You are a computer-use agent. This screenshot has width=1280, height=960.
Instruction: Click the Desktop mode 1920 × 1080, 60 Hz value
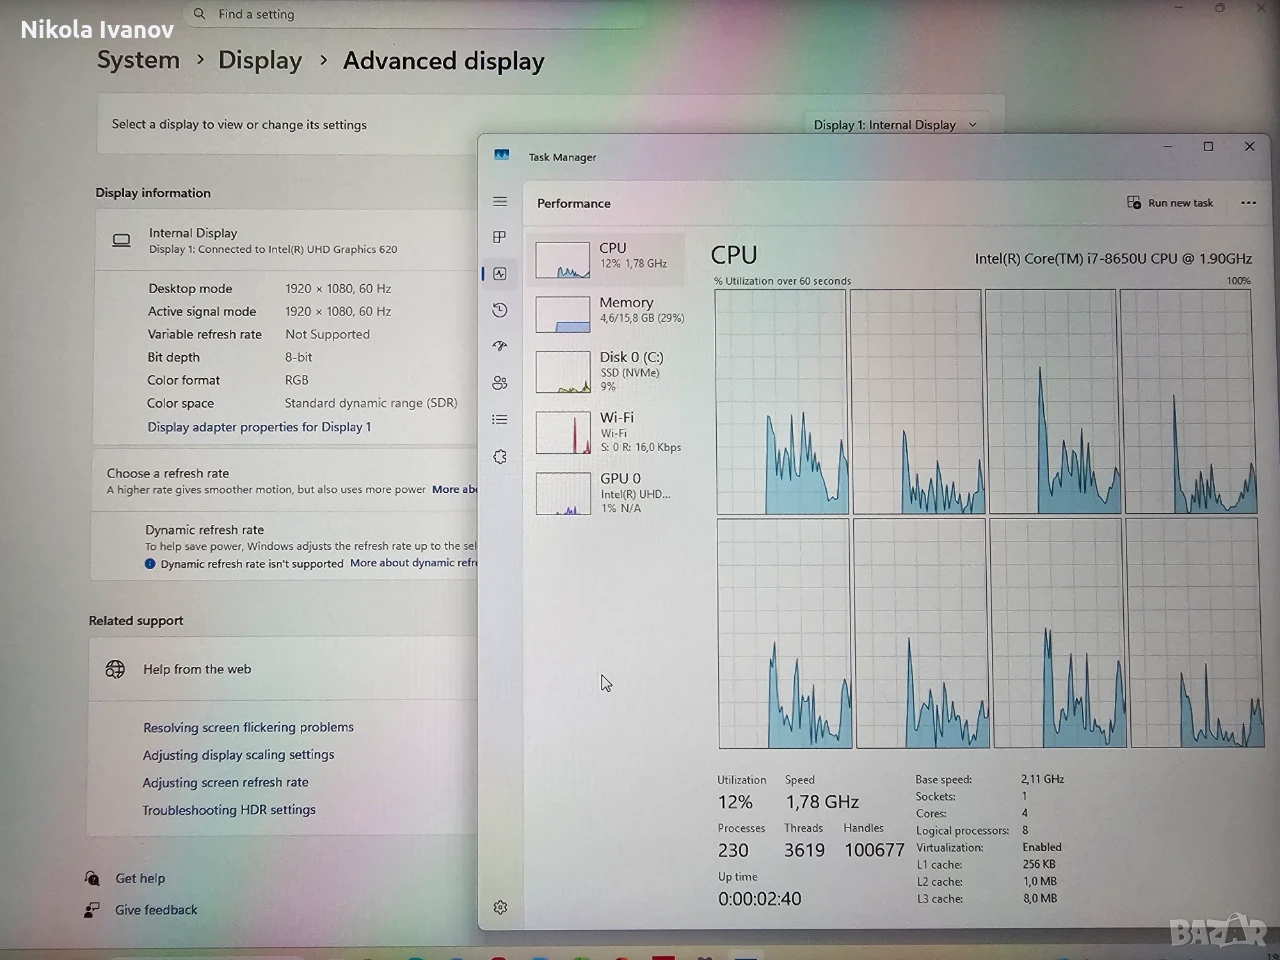point(338,288)
